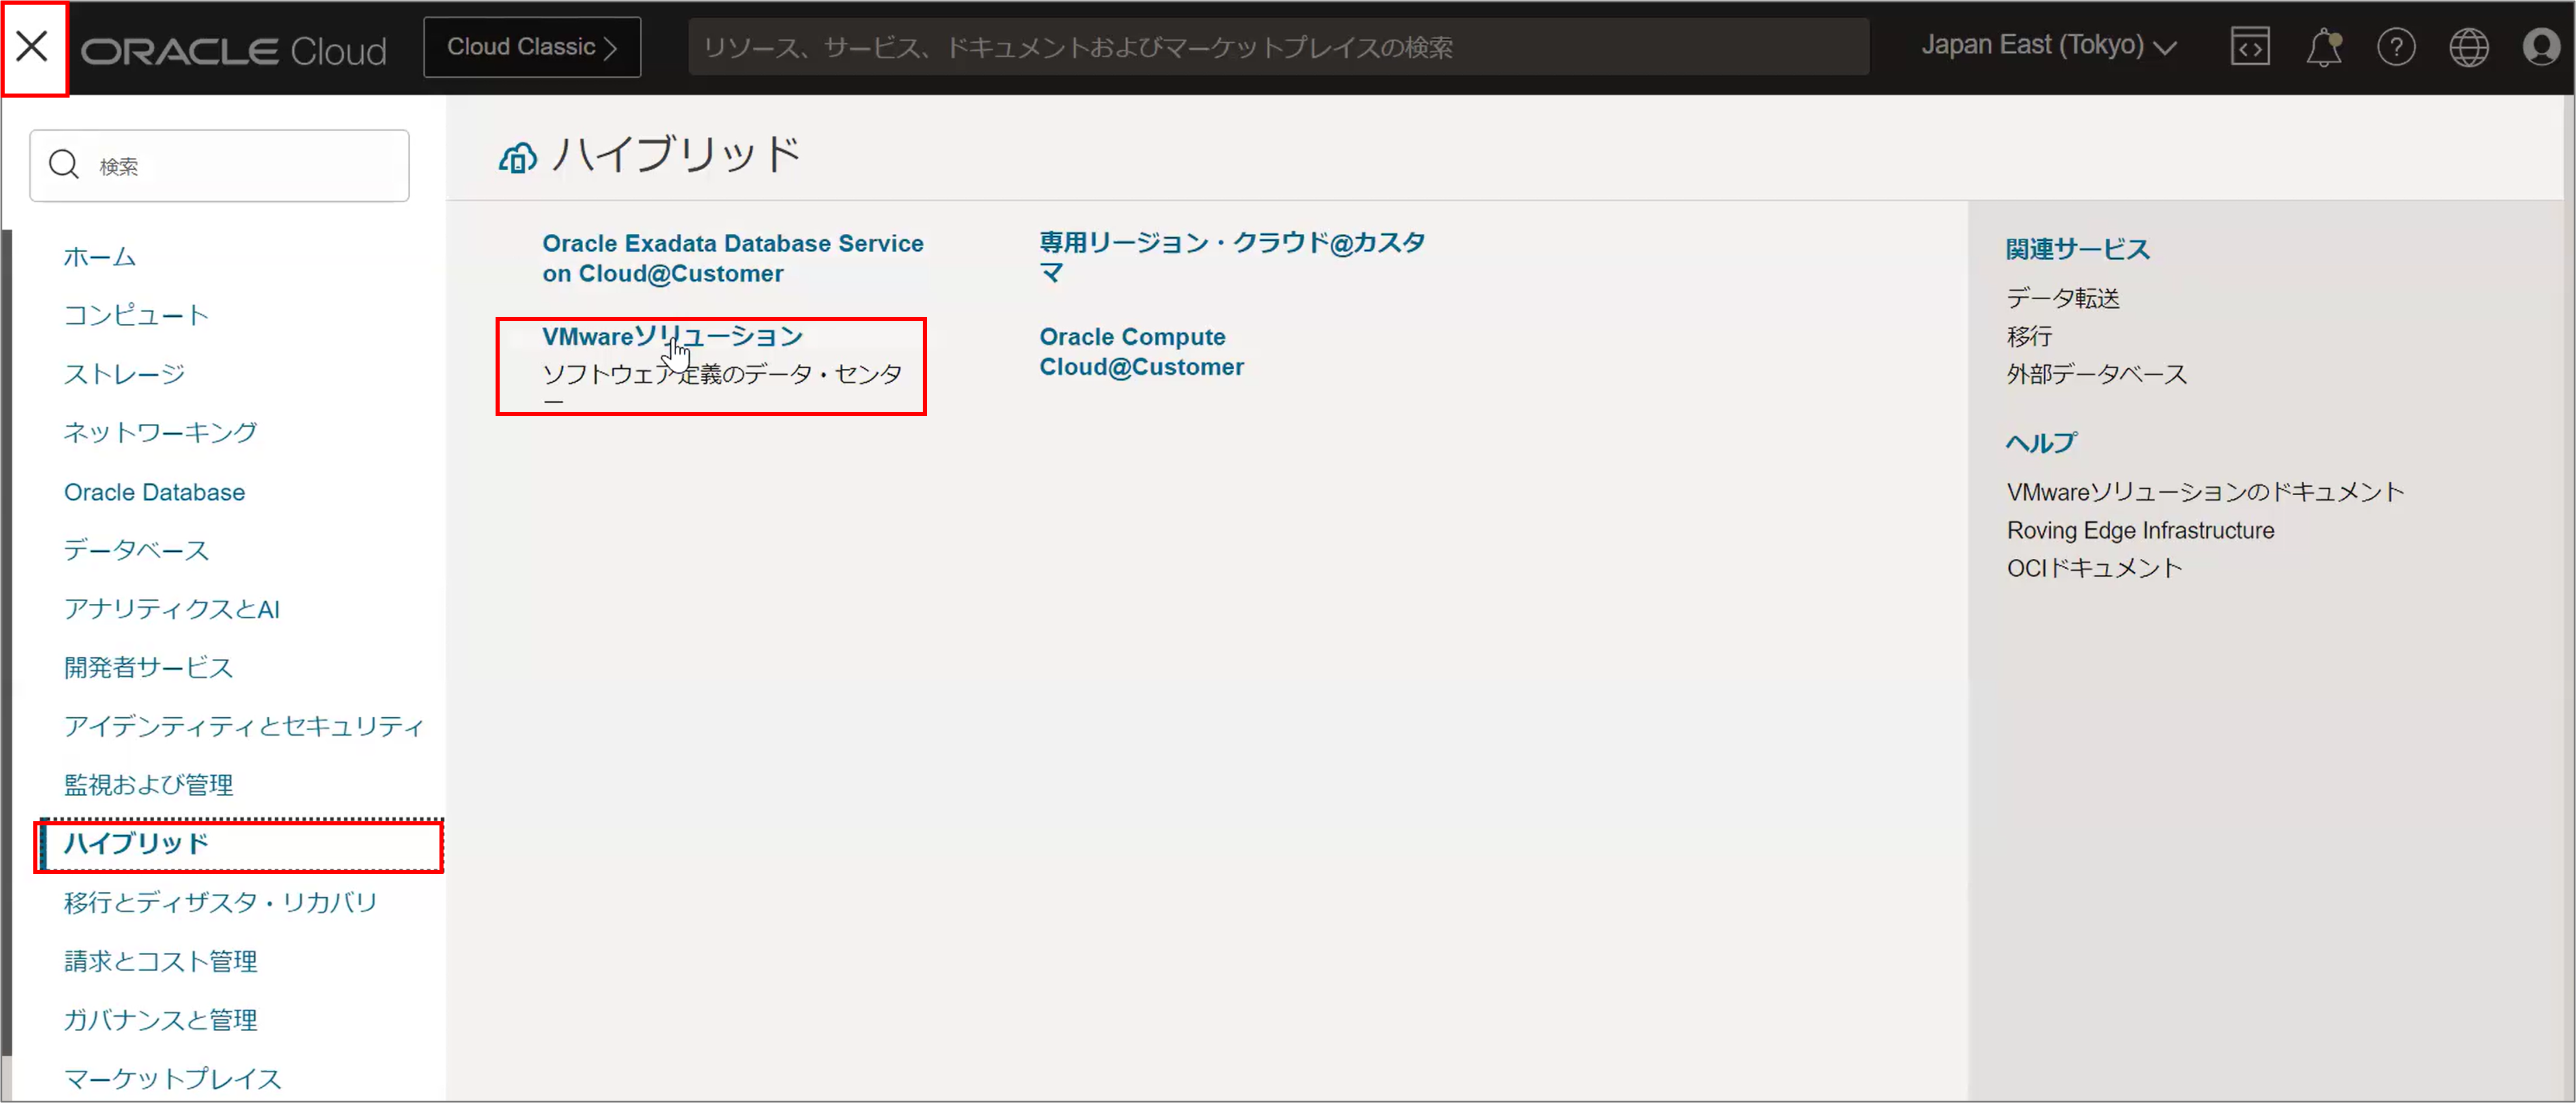
Task: Open the Japan East (Tokyo) region dropdown
Action: [x=2048, y=46]
